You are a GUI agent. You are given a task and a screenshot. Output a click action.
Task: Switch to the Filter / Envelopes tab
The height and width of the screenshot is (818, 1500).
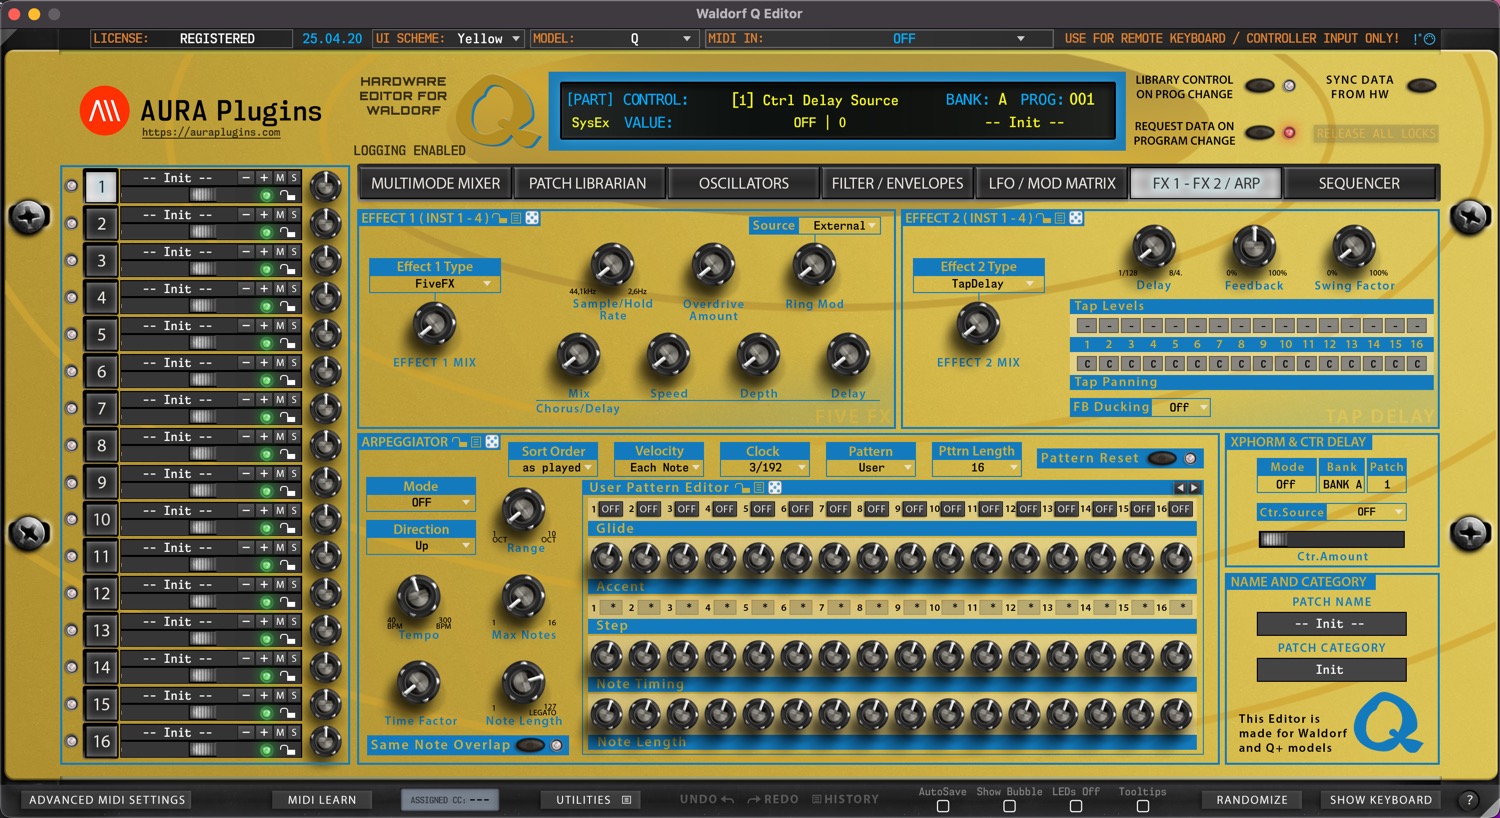pos(898,183)
